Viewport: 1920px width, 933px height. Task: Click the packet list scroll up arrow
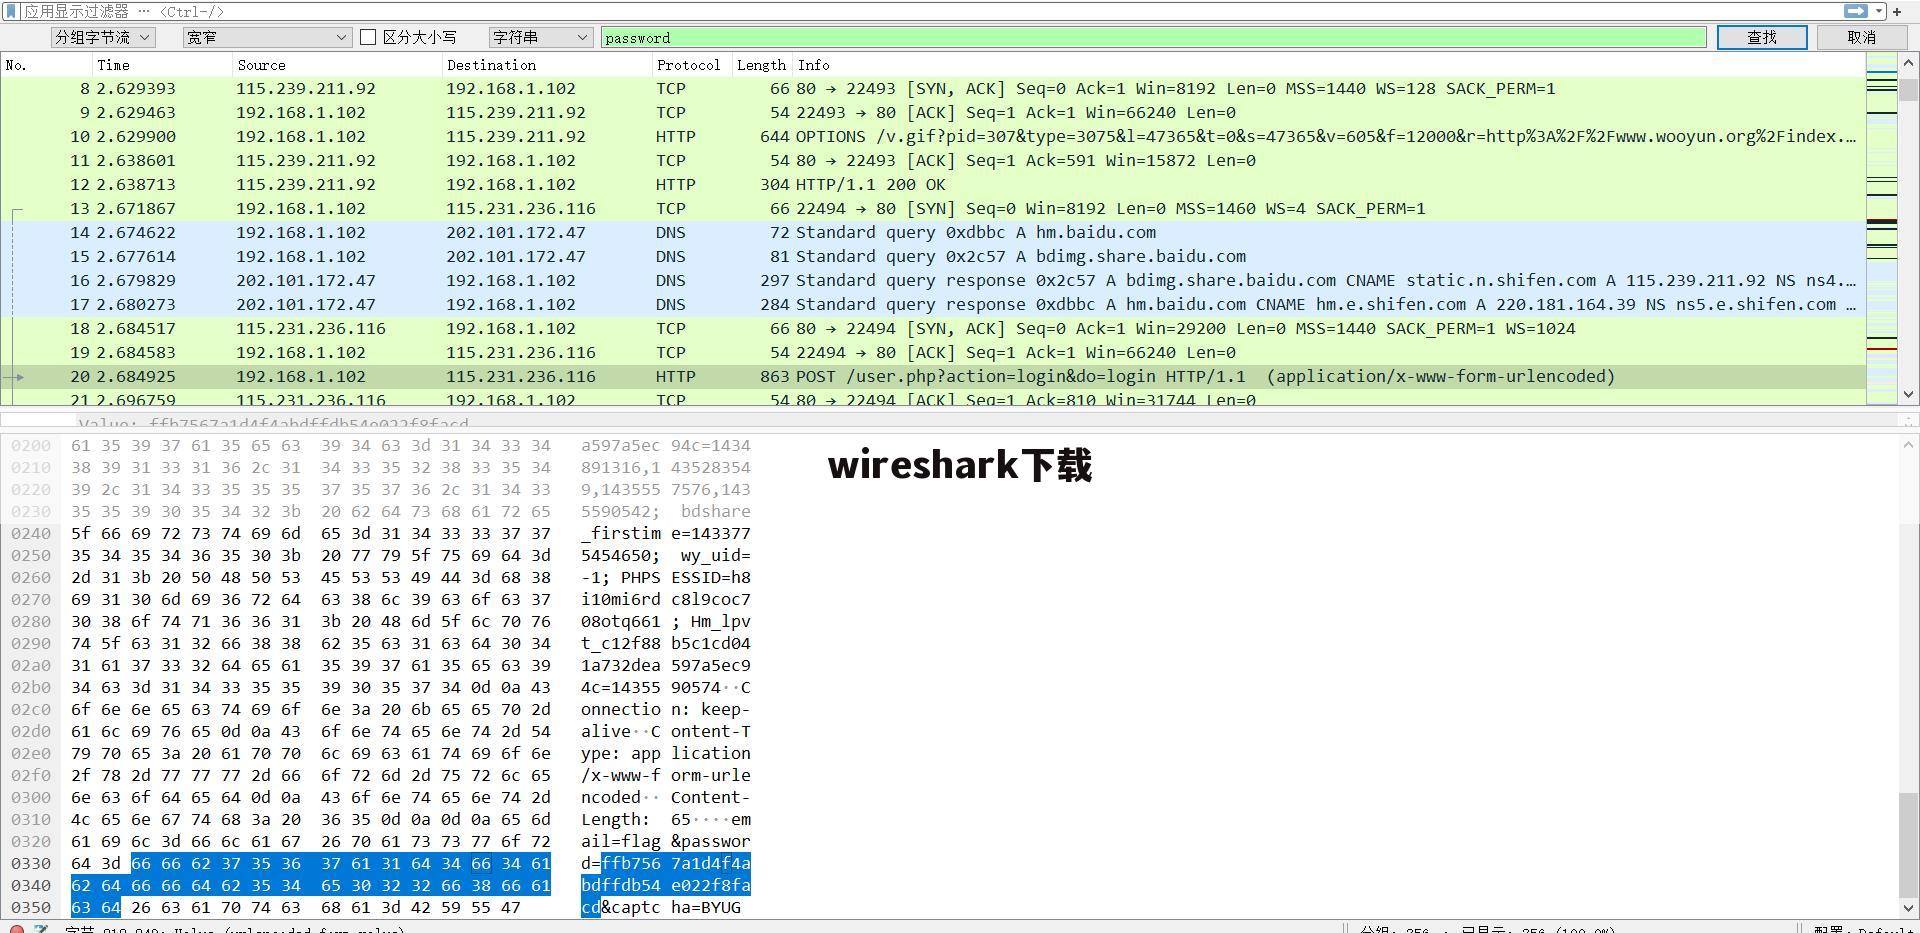[1908, 63]
